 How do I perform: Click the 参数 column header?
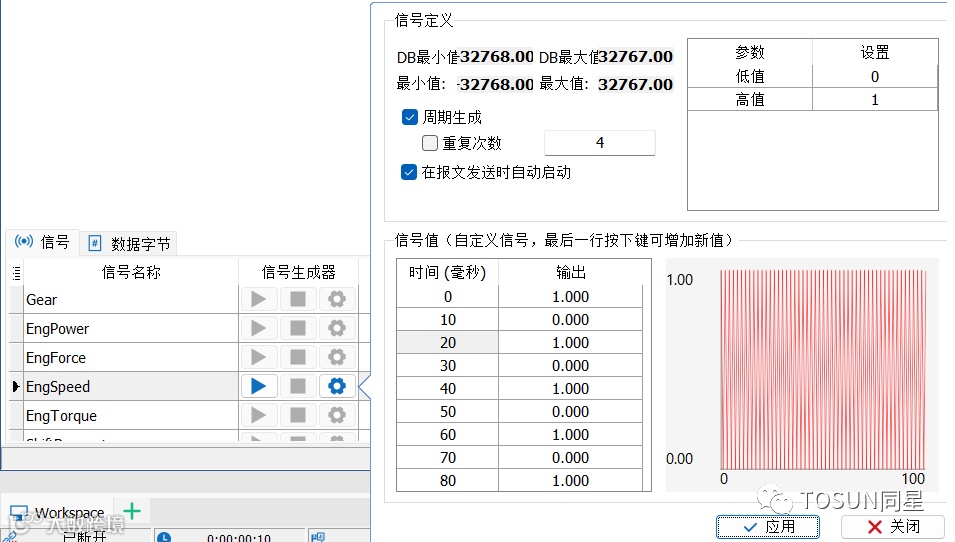750,52
